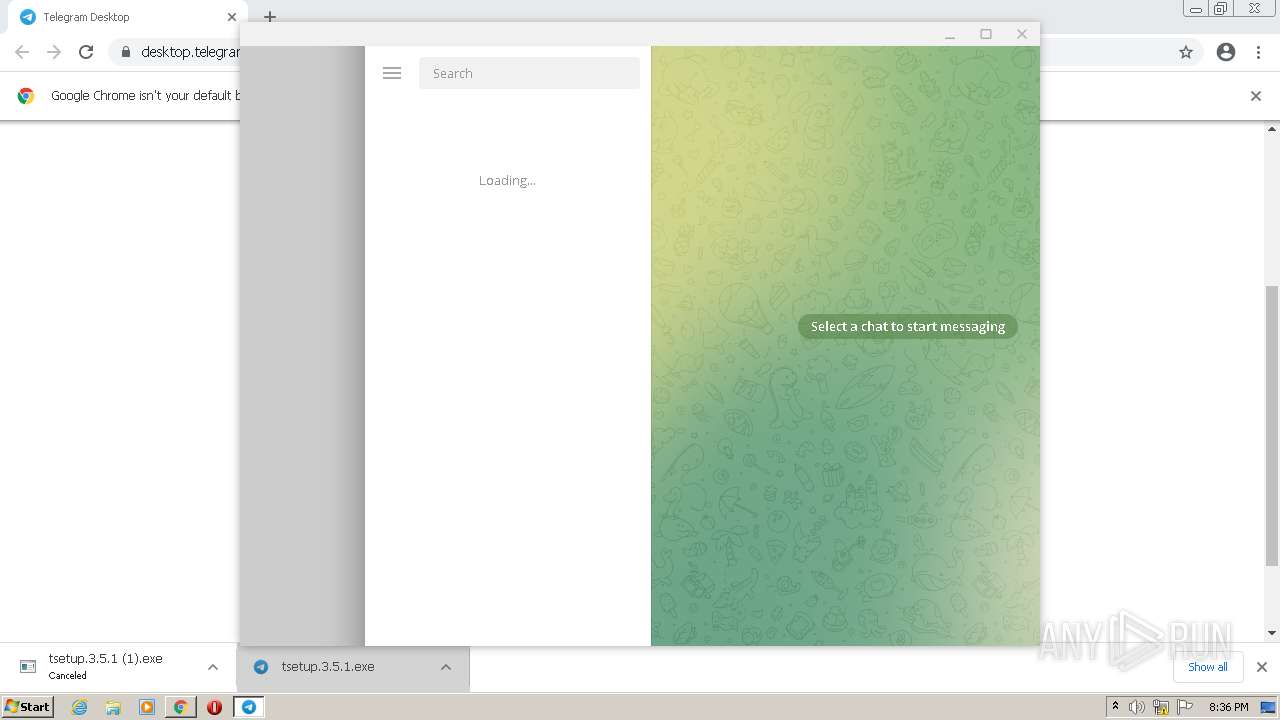Close the Telegram Desktop browser tab
Image resolution: width=1280 pixels, height=720 pixels.
click(232, 17)
